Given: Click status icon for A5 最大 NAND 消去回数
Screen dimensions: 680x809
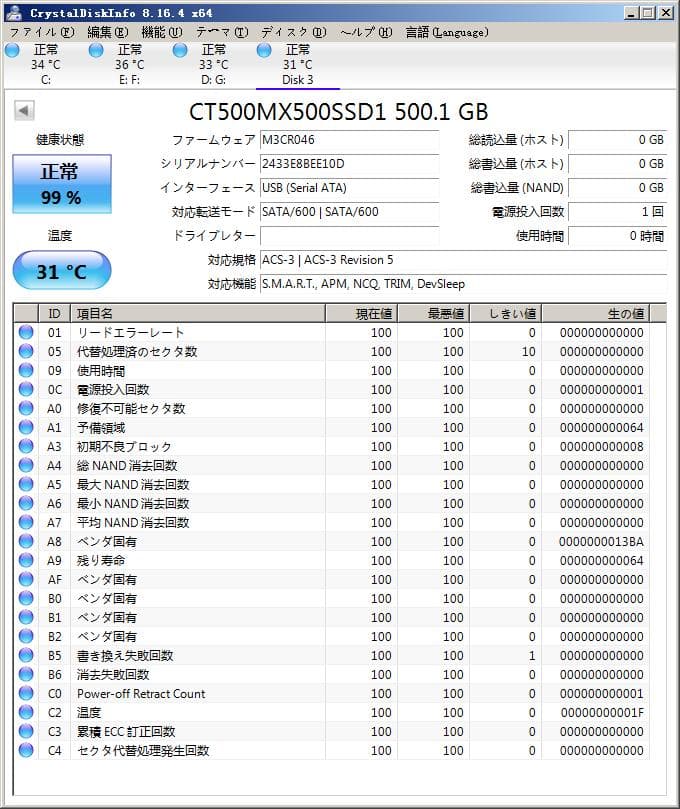Looking at the screenshot, I should [26, 484].
